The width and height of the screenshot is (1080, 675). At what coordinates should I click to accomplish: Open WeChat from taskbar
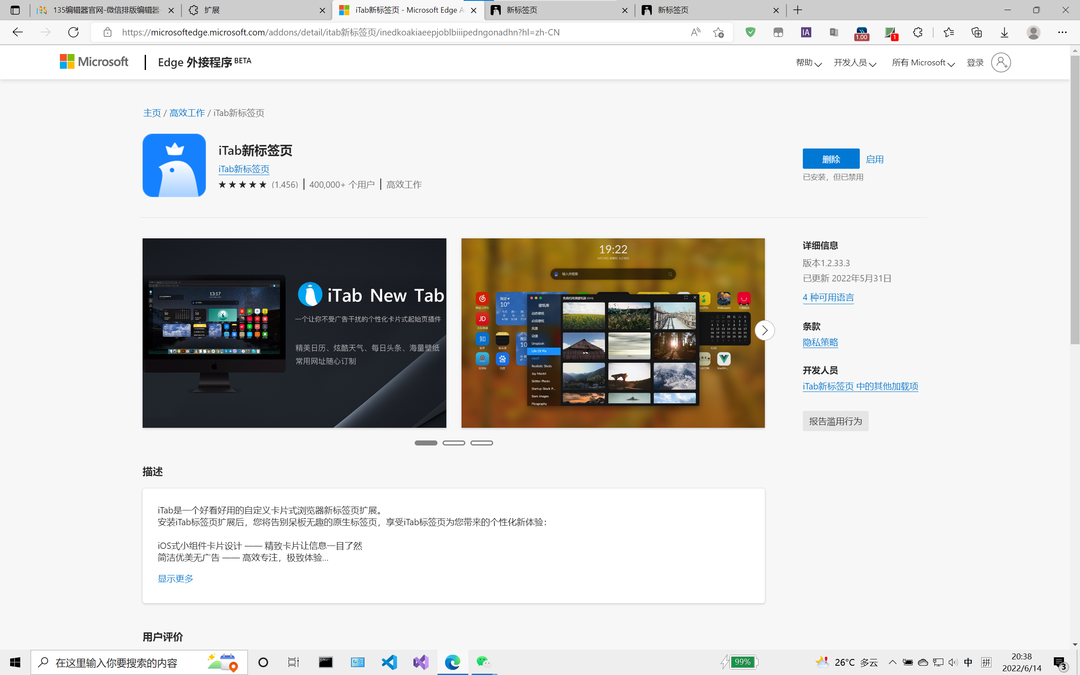[484, 662]
